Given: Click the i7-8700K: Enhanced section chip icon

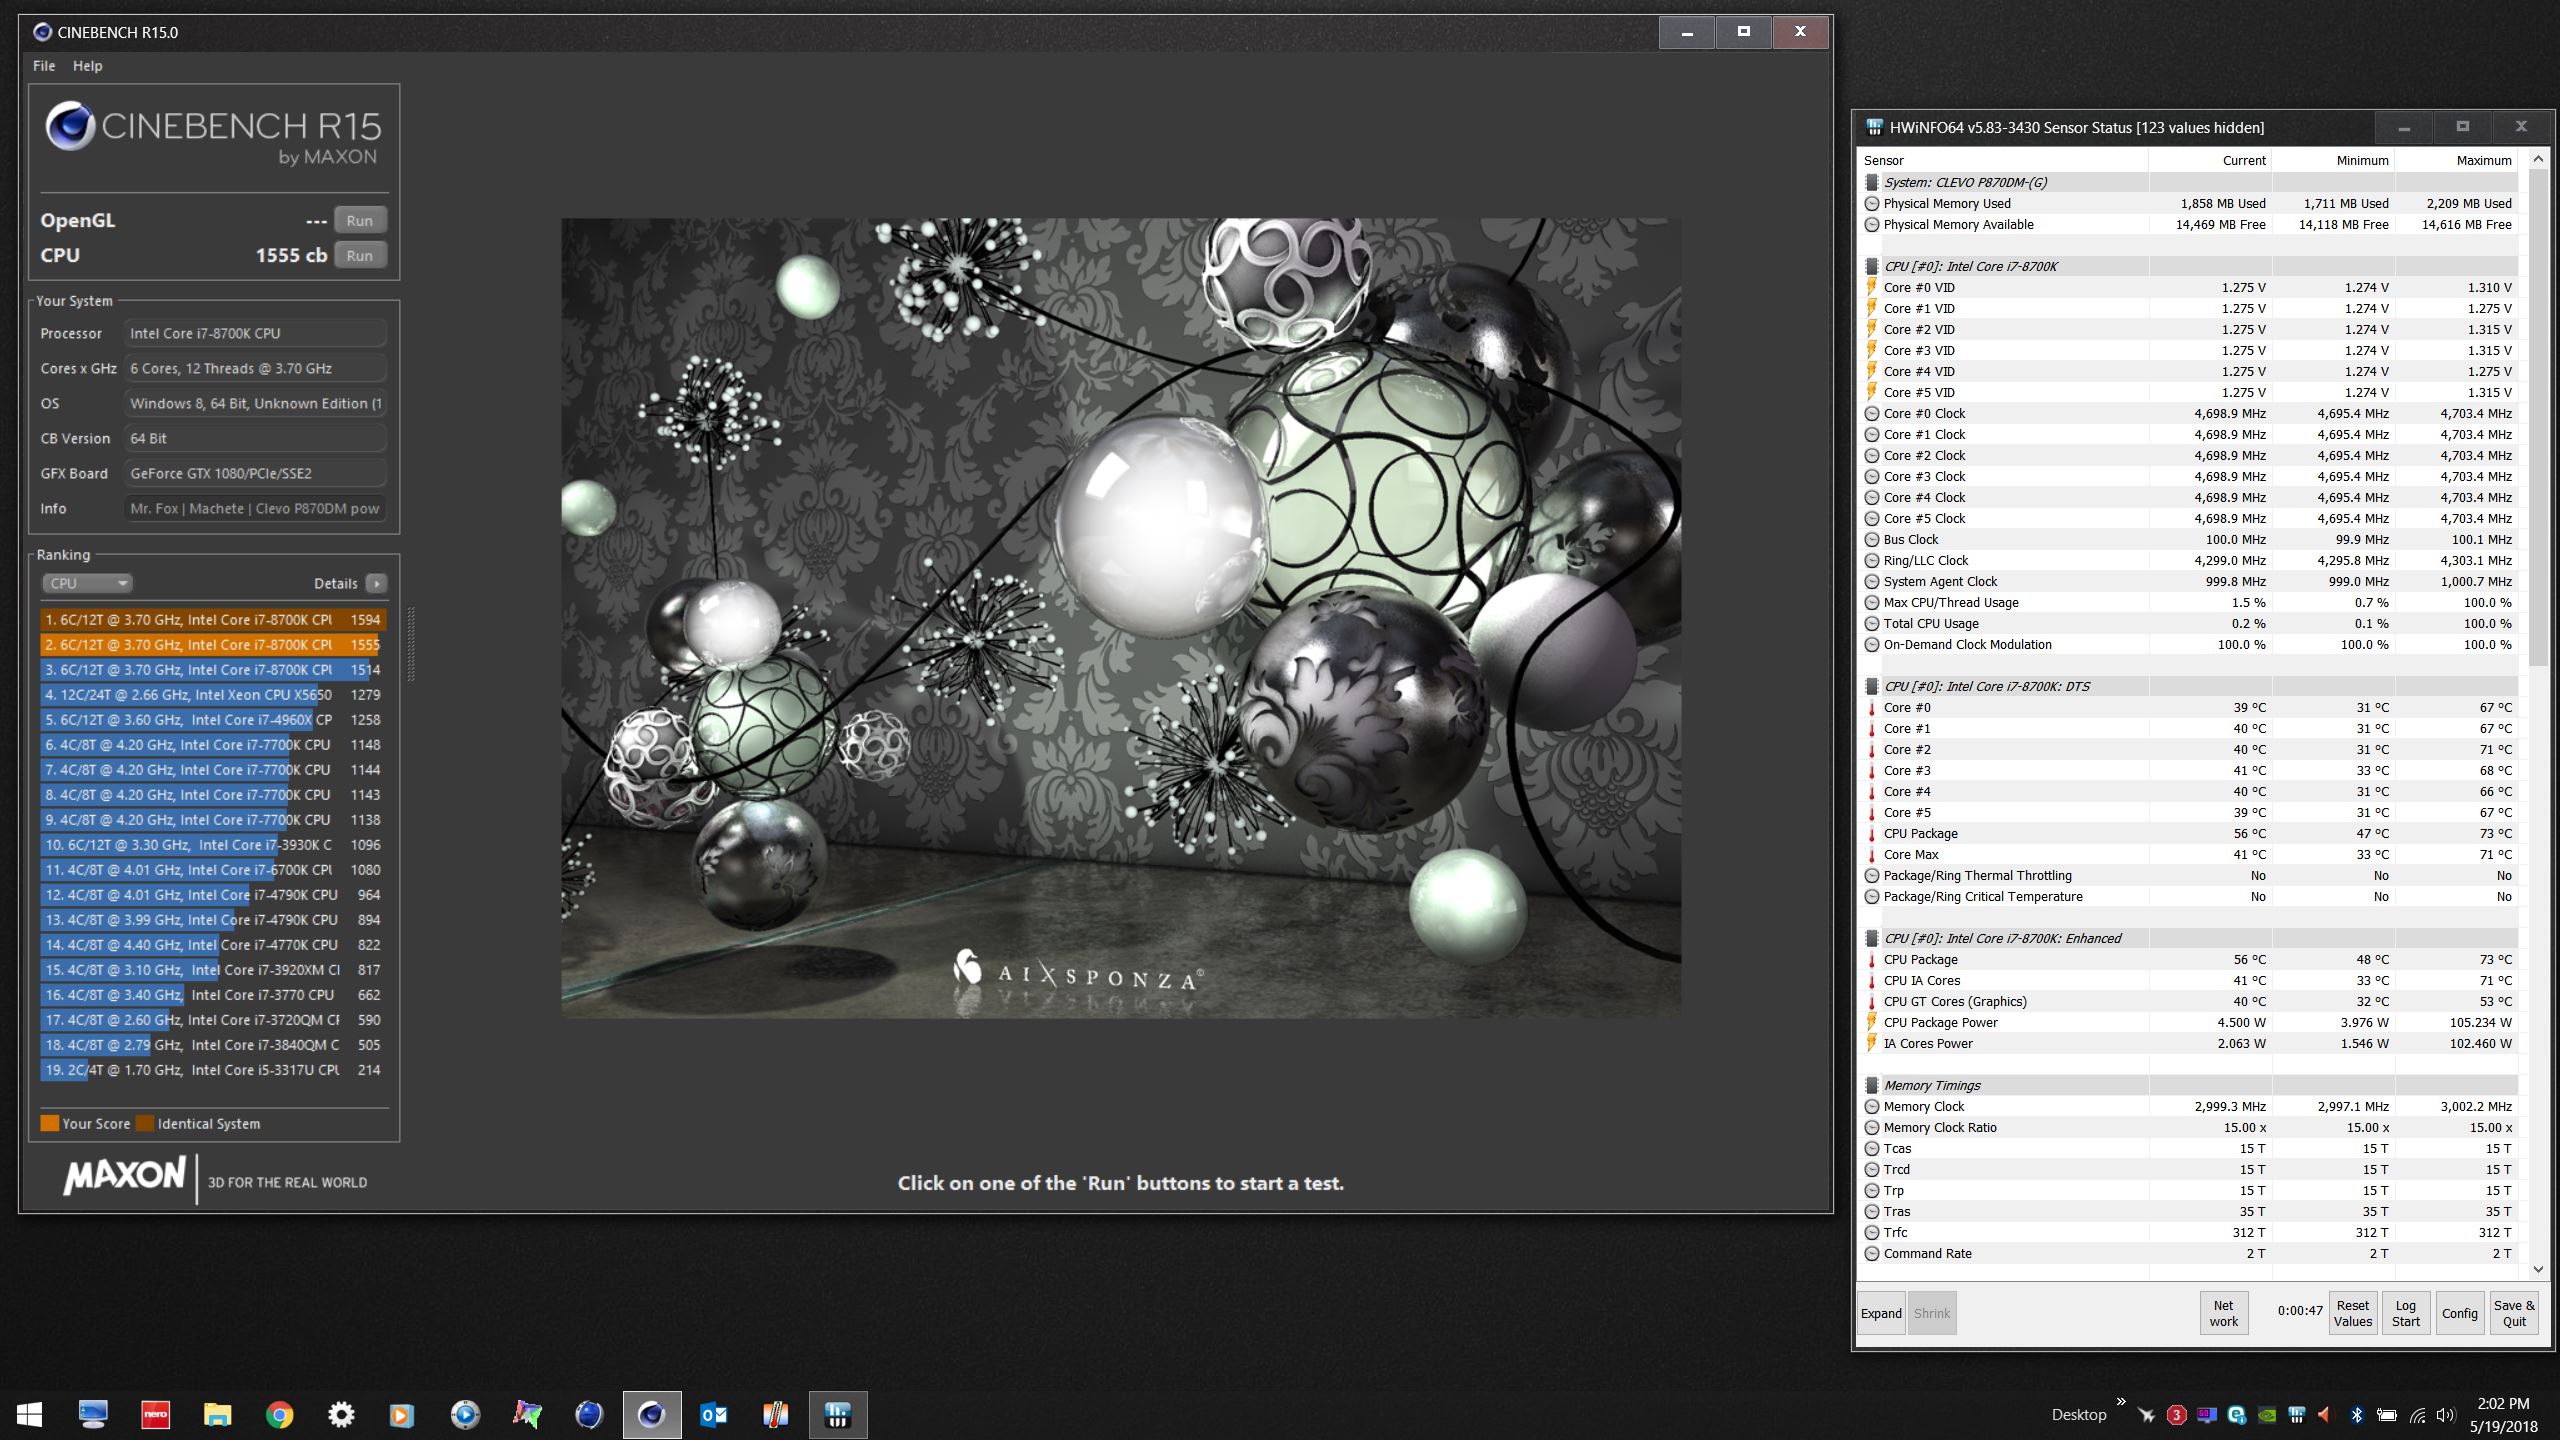Looking at the screenshot, I should (1871, 938).
